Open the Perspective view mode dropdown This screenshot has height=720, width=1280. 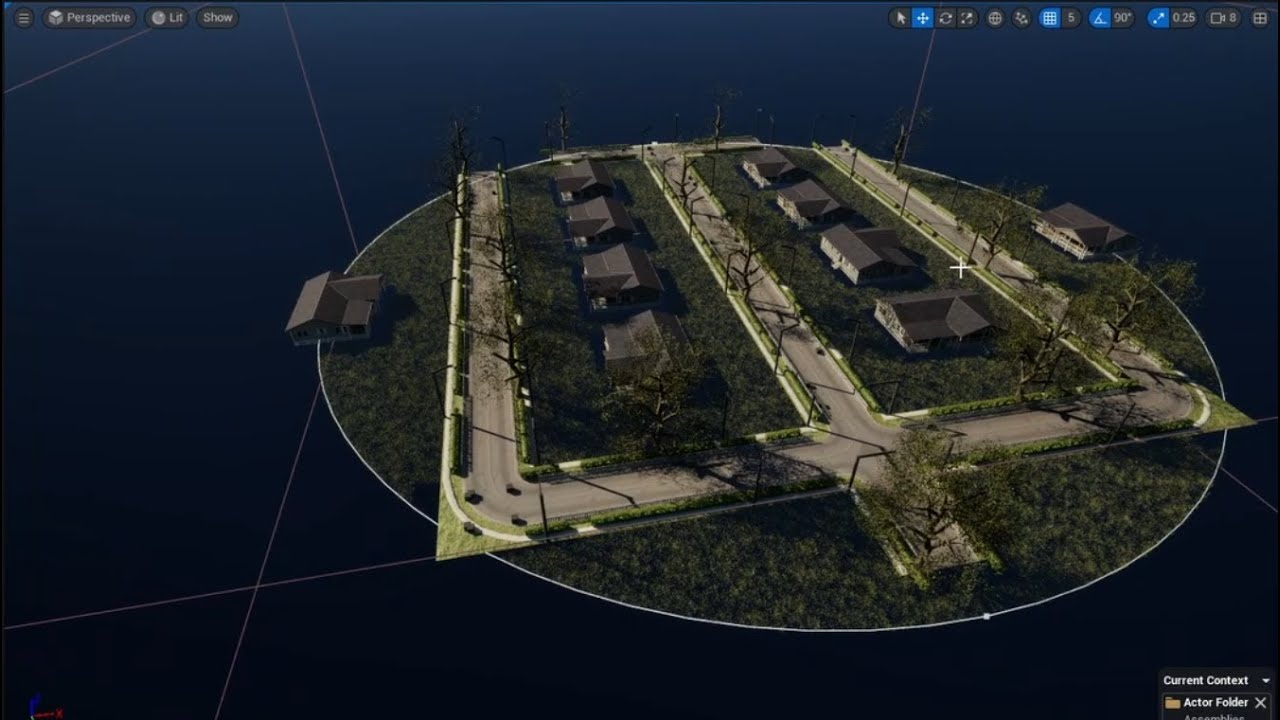(x=89, y=17)
